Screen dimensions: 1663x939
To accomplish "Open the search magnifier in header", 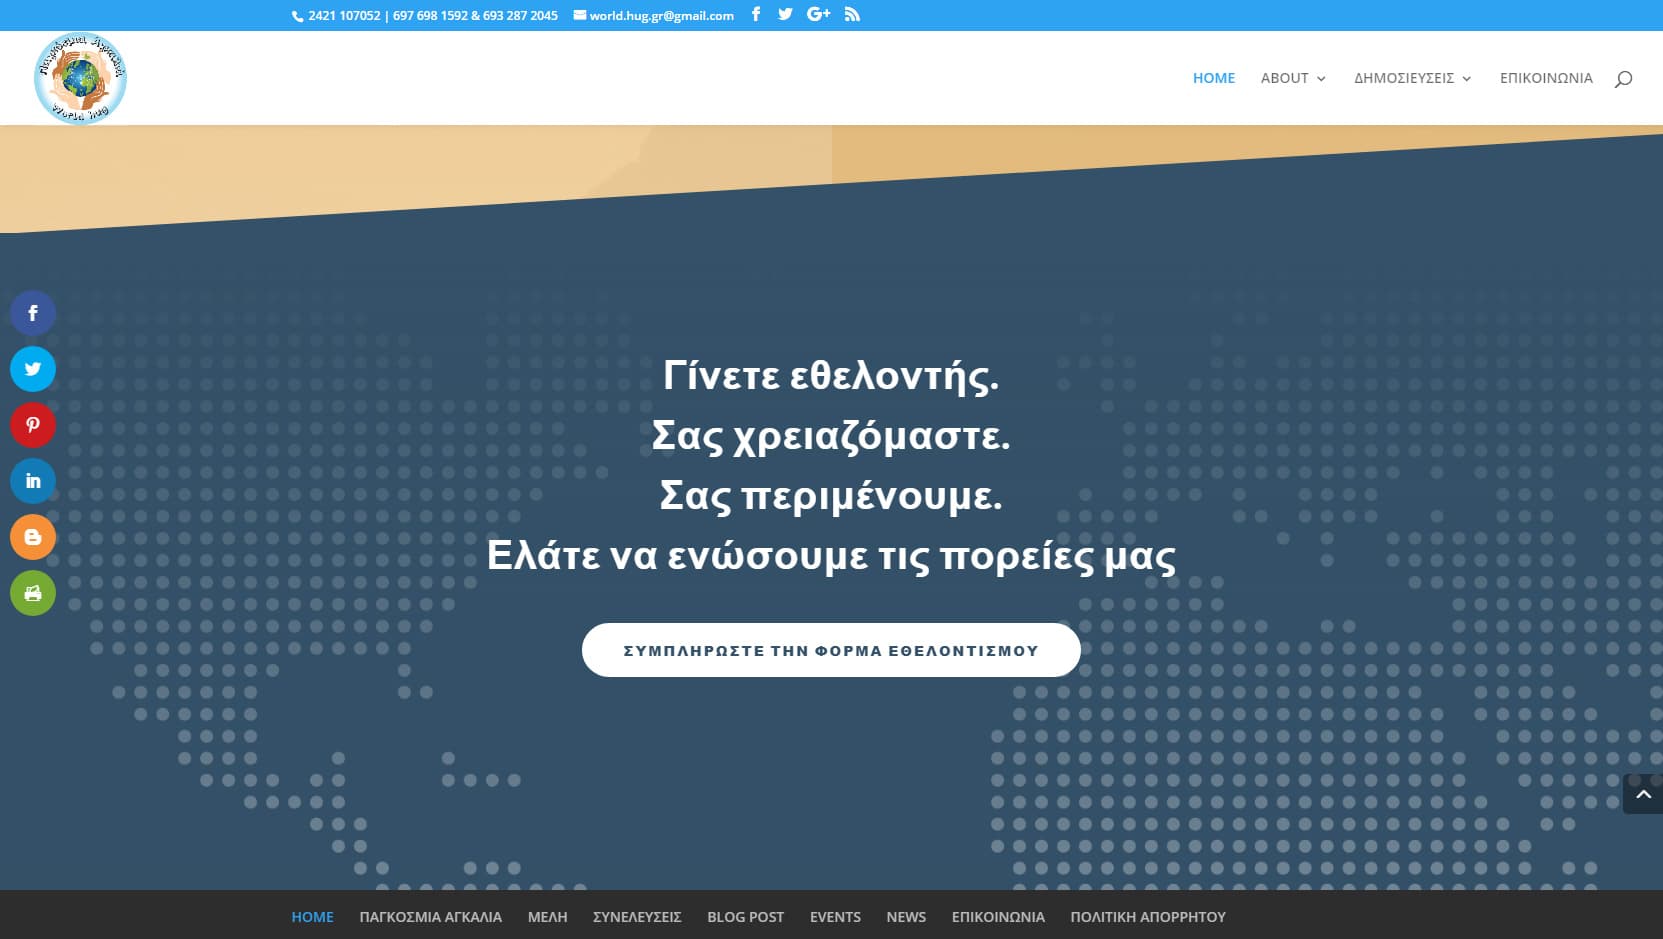I will [1623, 78].
